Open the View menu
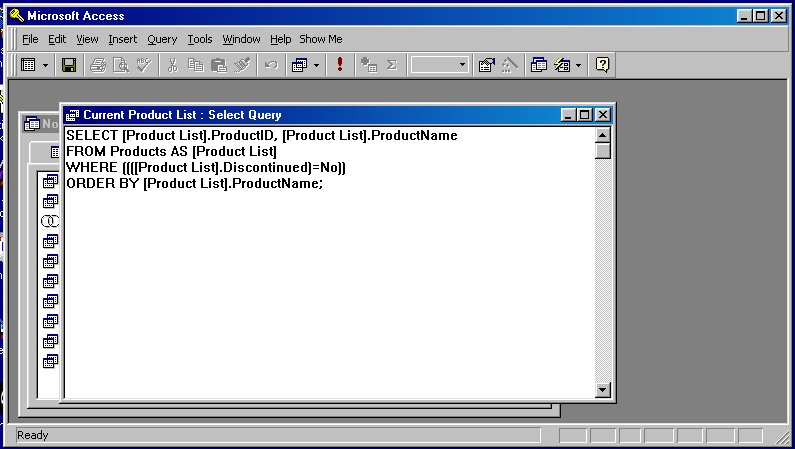The image size is (795, 449). tap(87, 39)
